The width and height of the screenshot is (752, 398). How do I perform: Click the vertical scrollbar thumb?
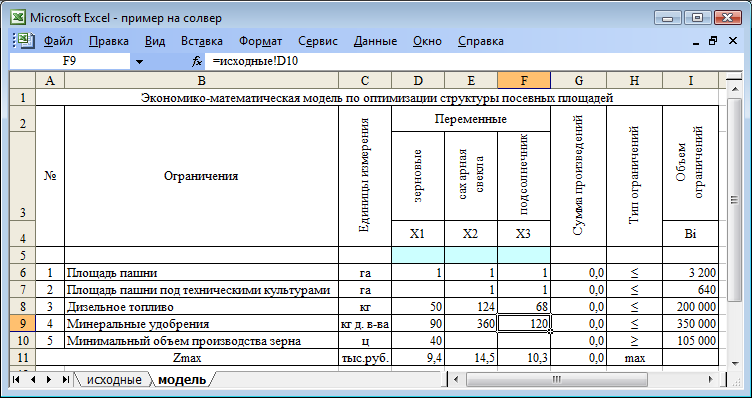click(x=734, y=200)
